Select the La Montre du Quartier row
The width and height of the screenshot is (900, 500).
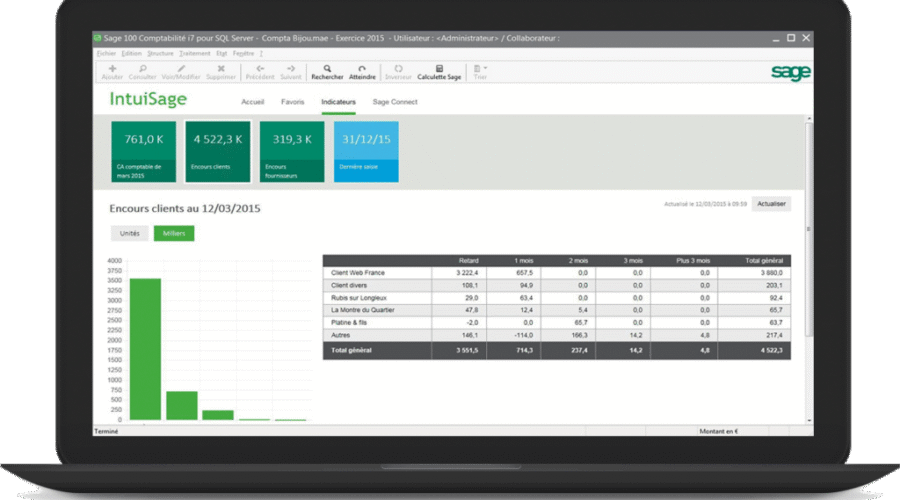[557, 310]
